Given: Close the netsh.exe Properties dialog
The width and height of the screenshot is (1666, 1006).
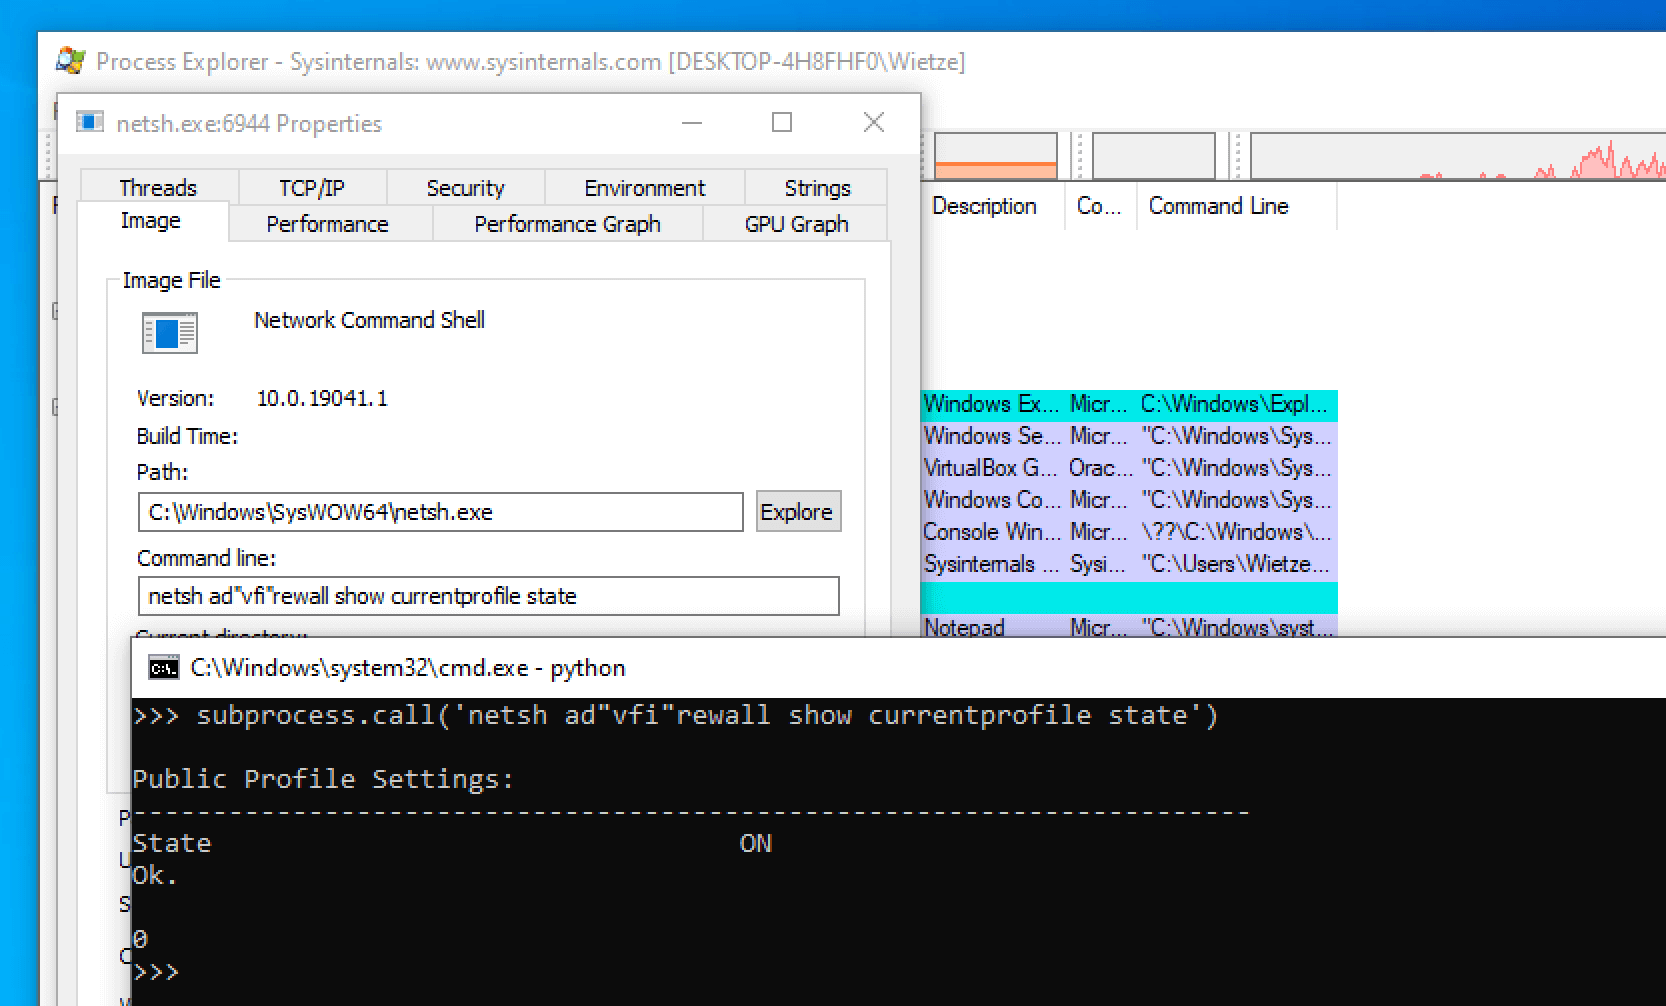Looking at the screenshot, I should [x=873, y=122].
